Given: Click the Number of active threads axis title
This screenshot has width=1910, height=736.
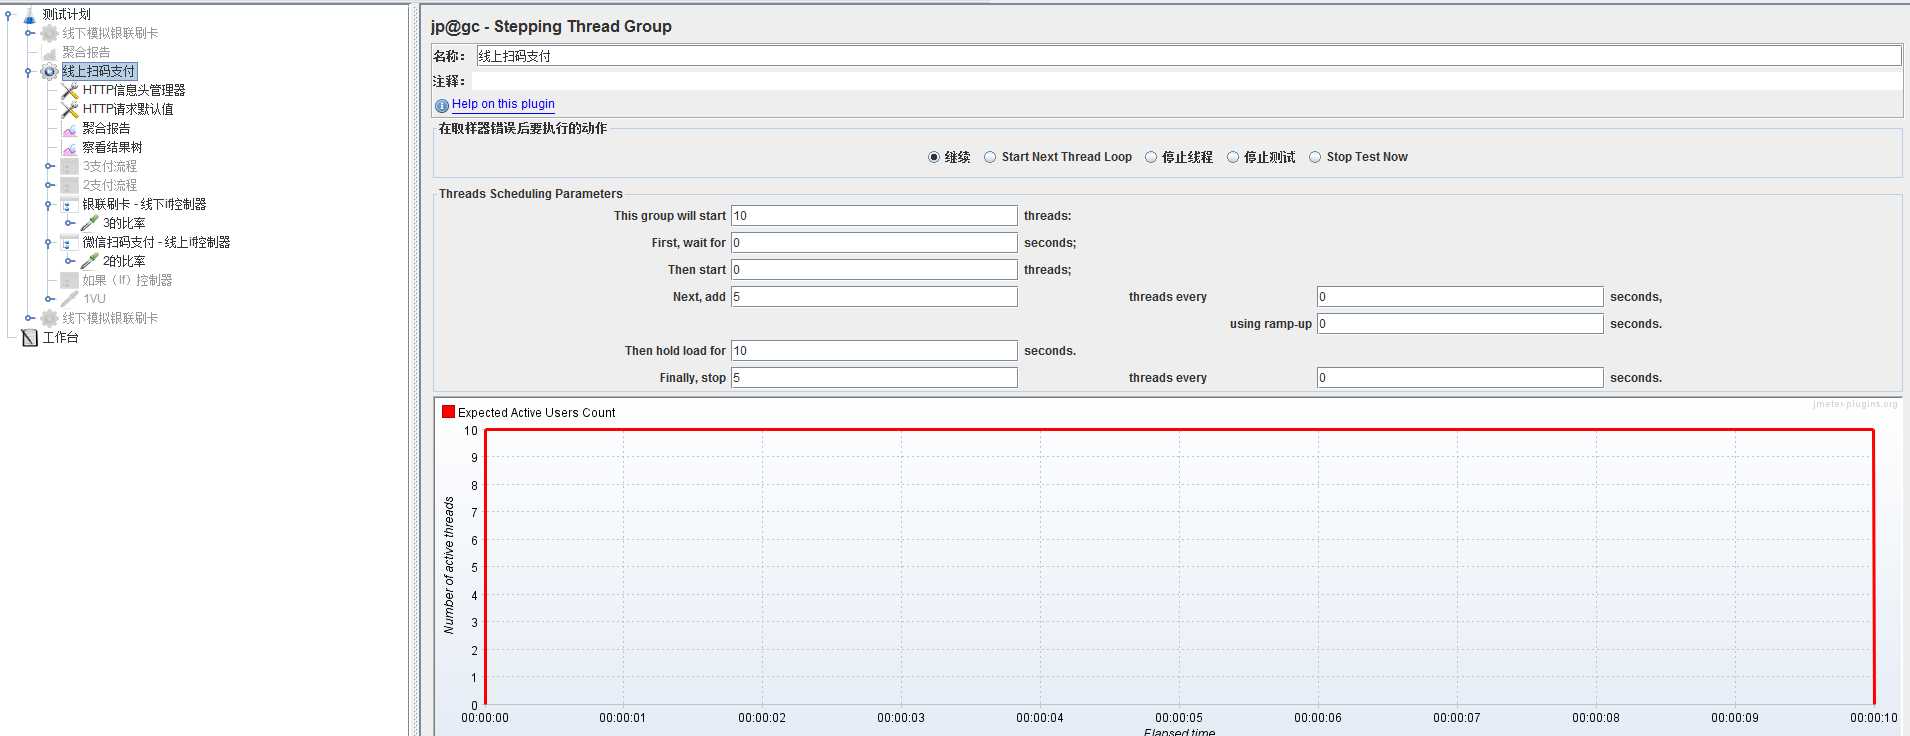Looking at the screenshot, I should [449, 565].
